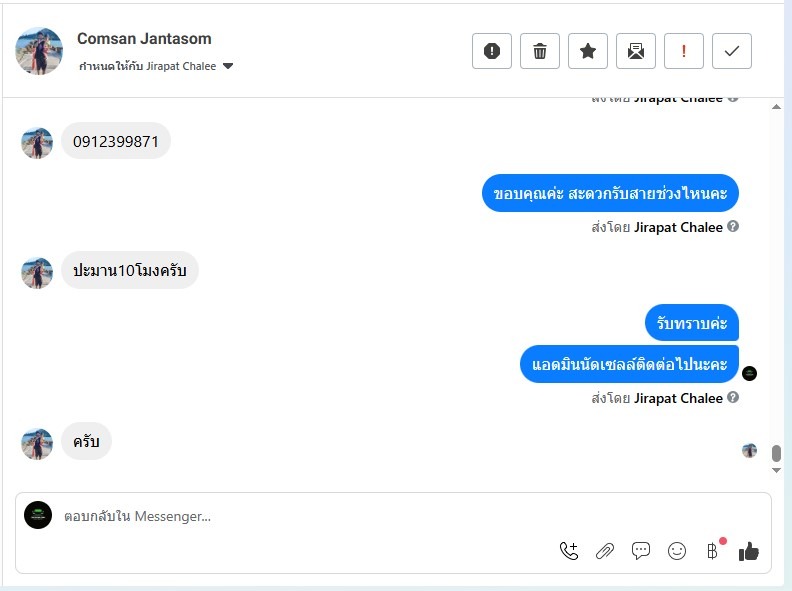Open Comsan Jantasom profile name
The width and height of the screenshot is (792, 591).
(144, 38)
